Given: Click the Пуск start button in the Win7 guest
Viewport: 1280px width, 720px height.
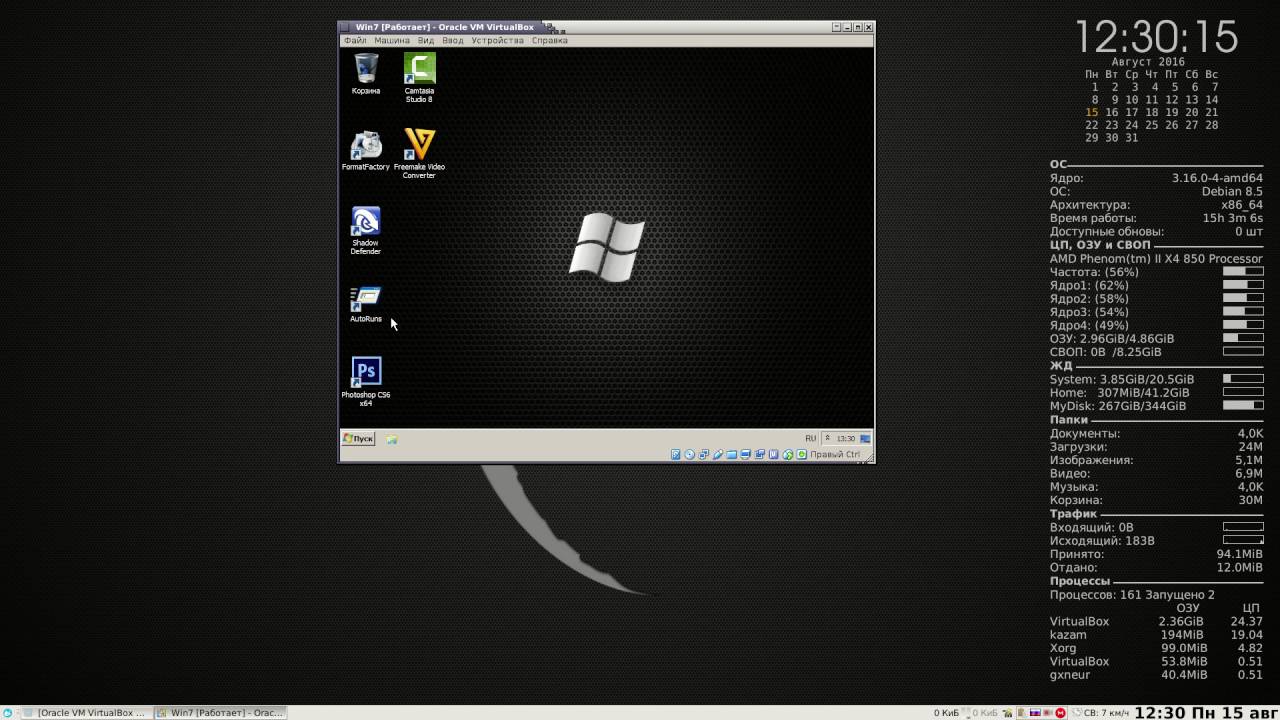Looking at the screenshot, I should (x=358, y=438).
